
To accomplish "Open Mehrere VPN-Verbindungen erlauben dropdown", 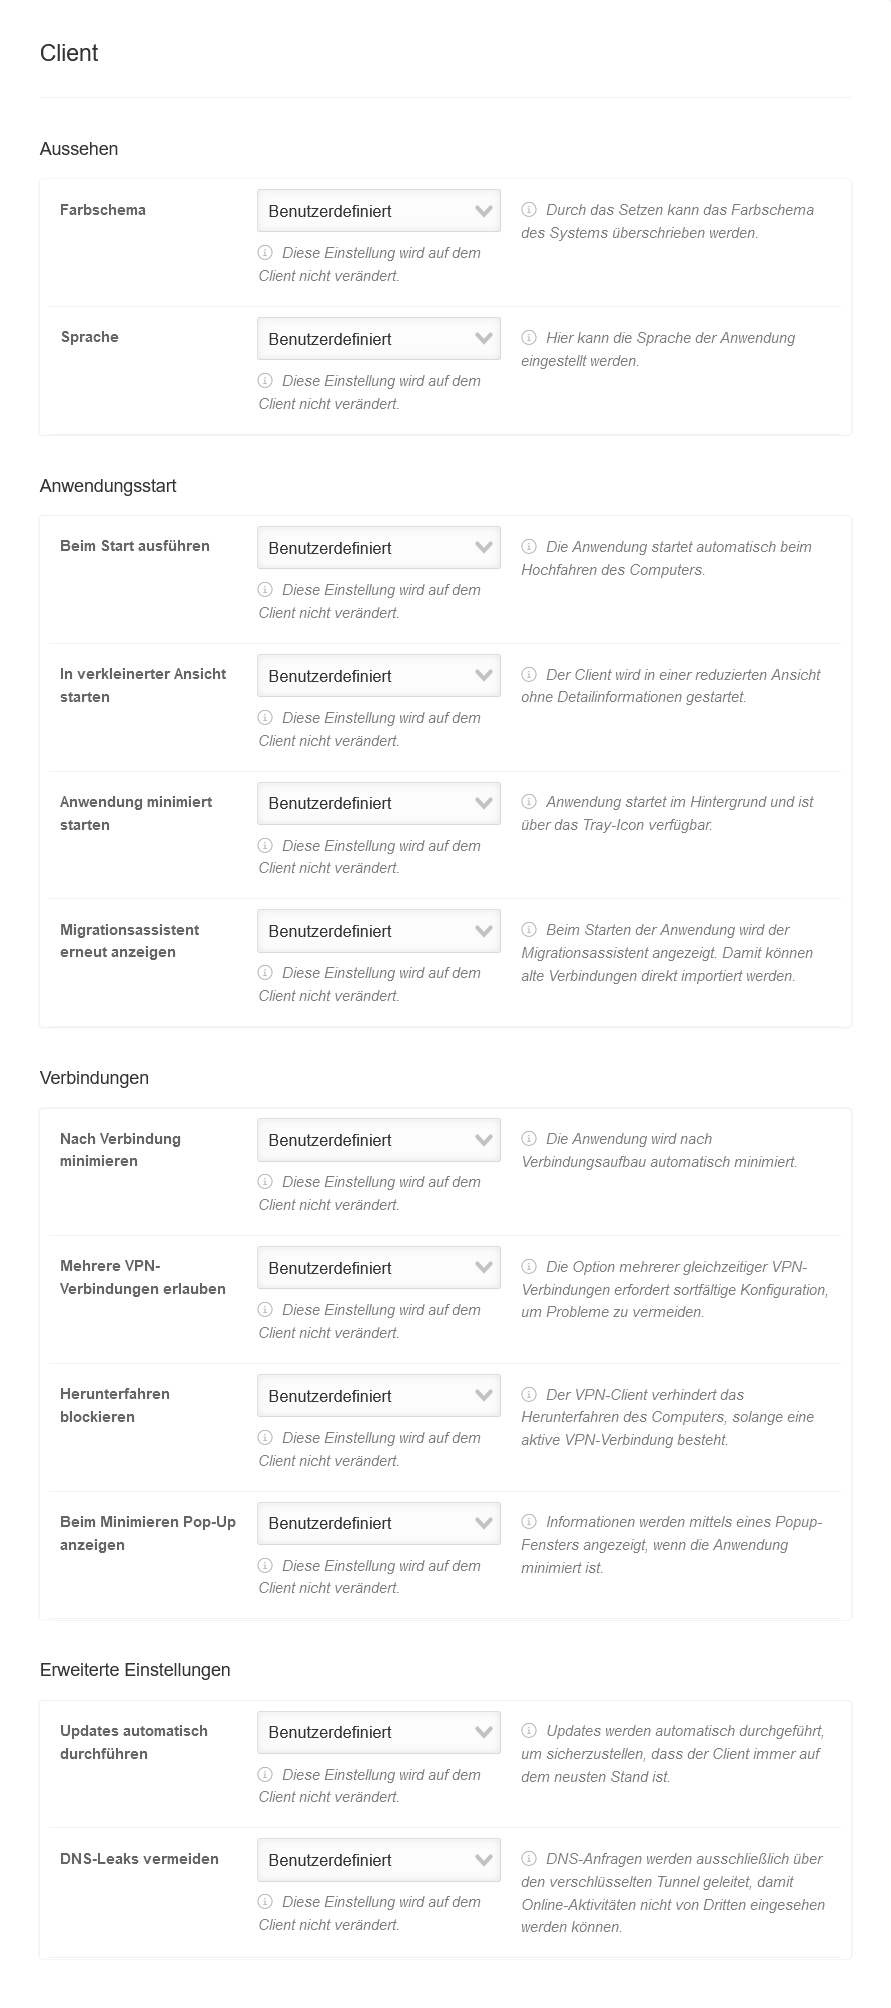I will click(378, 1268).
